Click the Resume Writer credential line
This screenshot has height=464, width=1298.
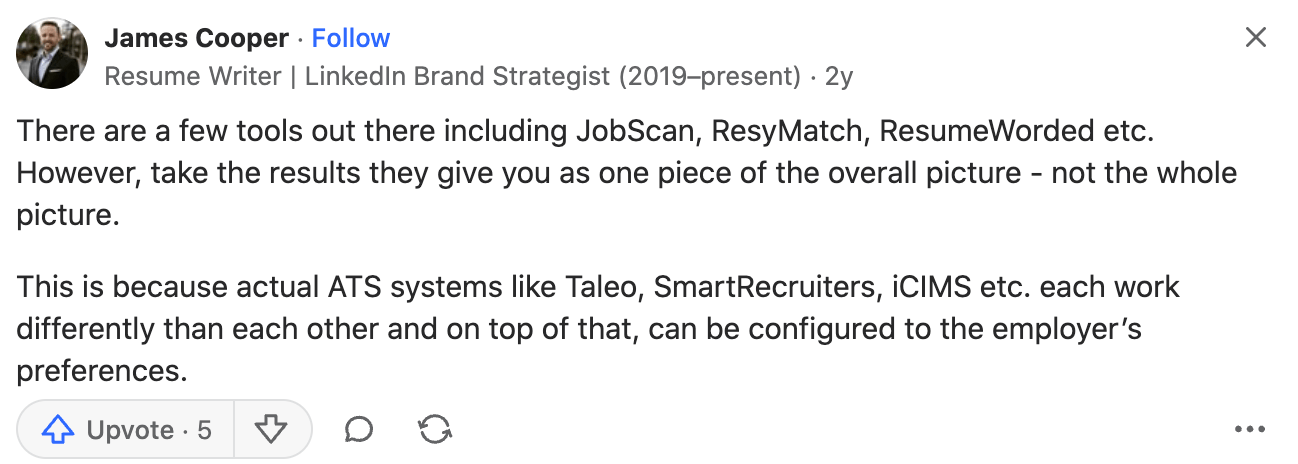(452, 76)
